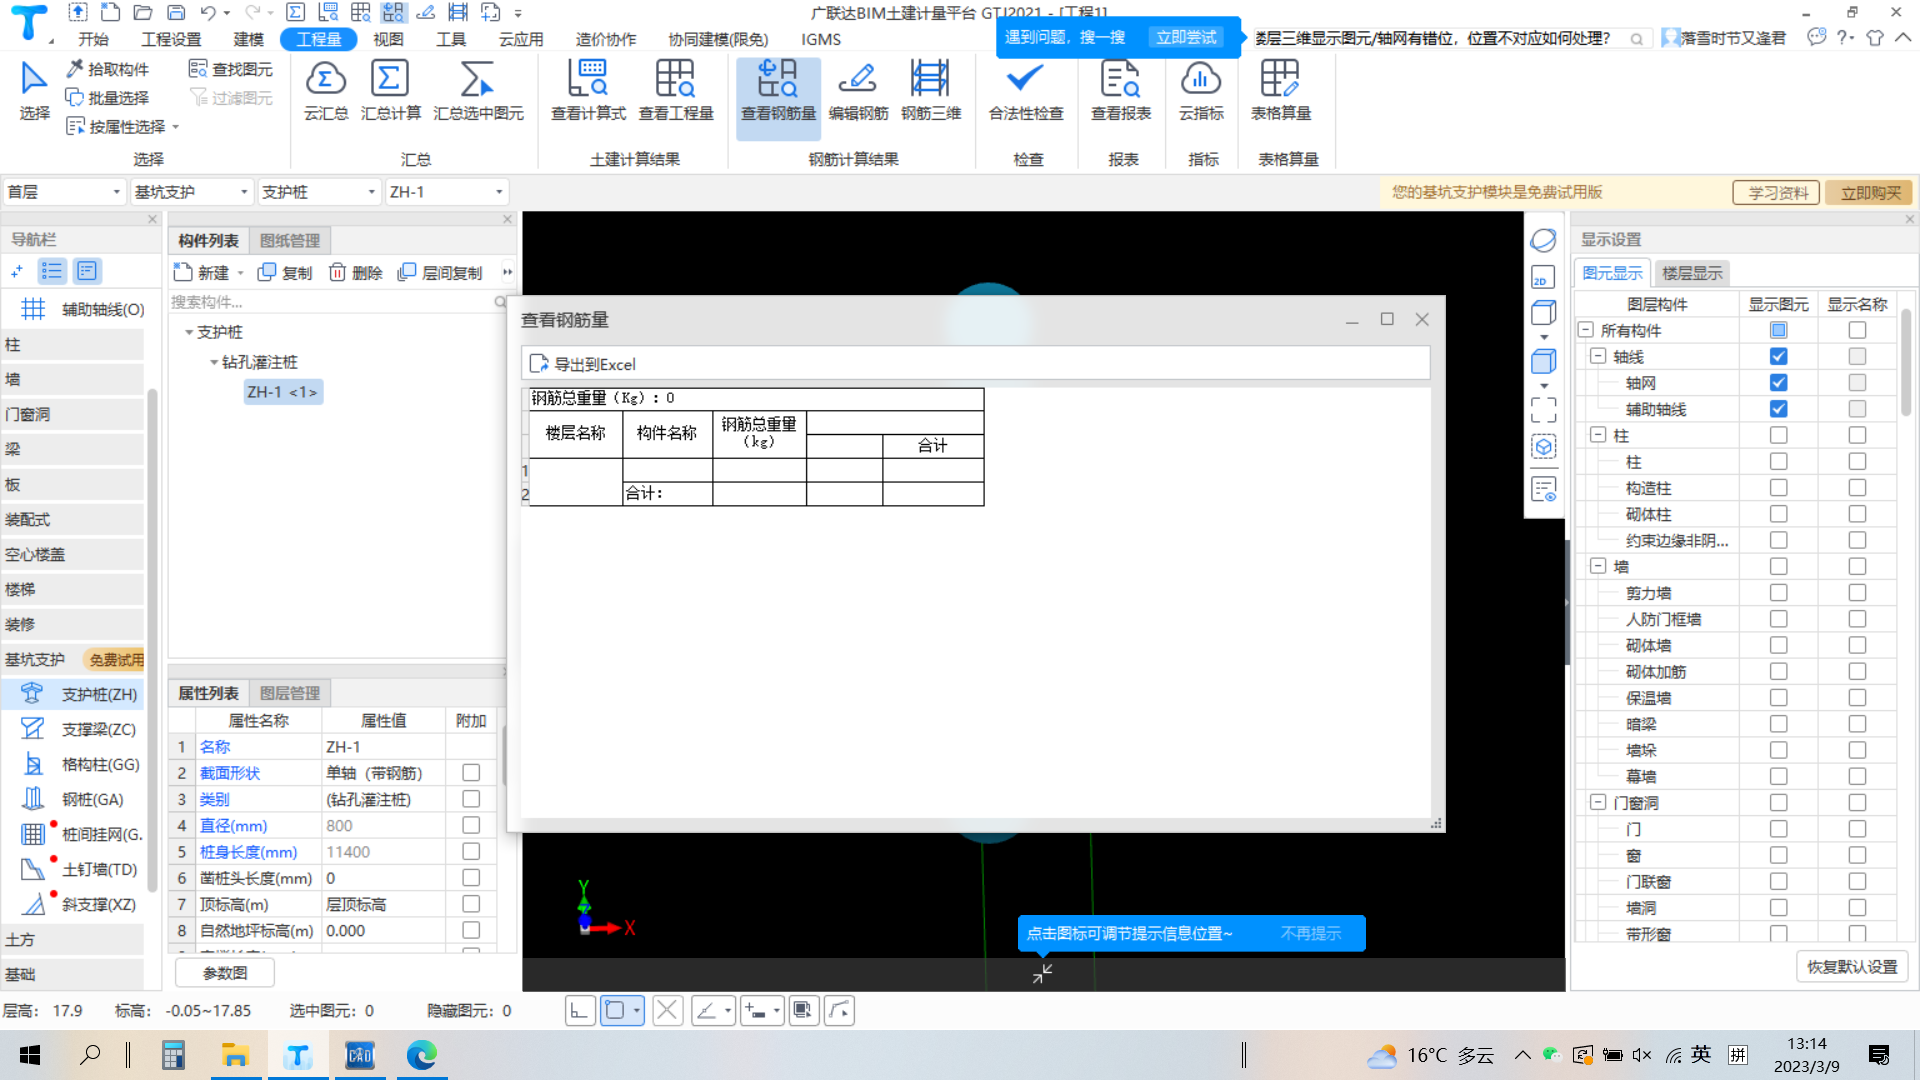Select 支撑梁(ZC) in the navigation bar
Image resolution: width=1920 pixels, height=1080 pixels.
tap(80, 729)
